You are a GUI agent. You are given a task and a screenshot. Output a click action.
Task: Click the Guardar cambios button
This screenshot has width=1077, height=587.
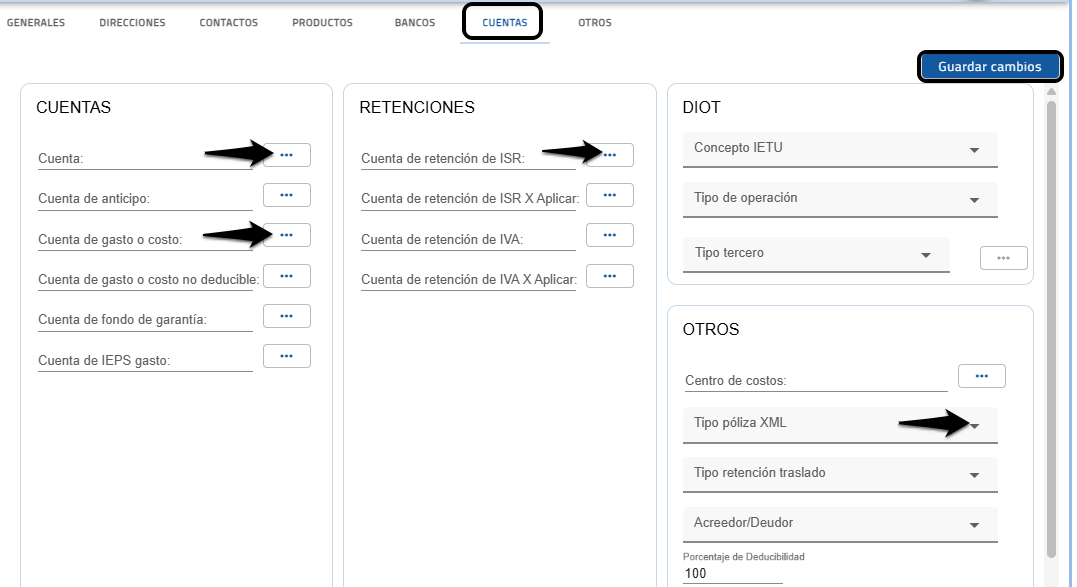click(x=989, y=67)
